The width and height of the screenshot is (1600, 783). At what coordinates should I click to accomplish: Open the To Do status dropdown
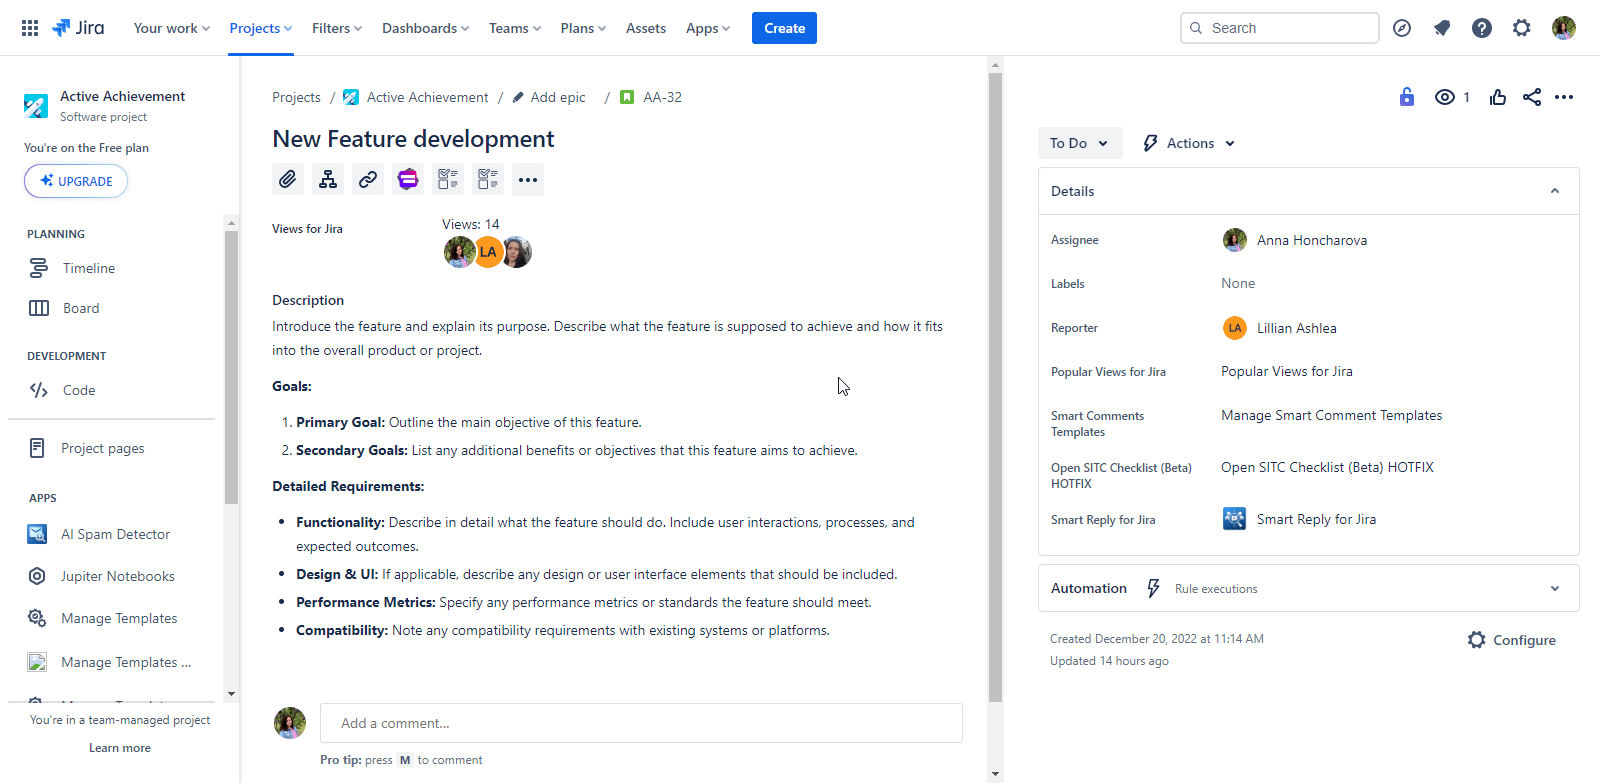1079,143
